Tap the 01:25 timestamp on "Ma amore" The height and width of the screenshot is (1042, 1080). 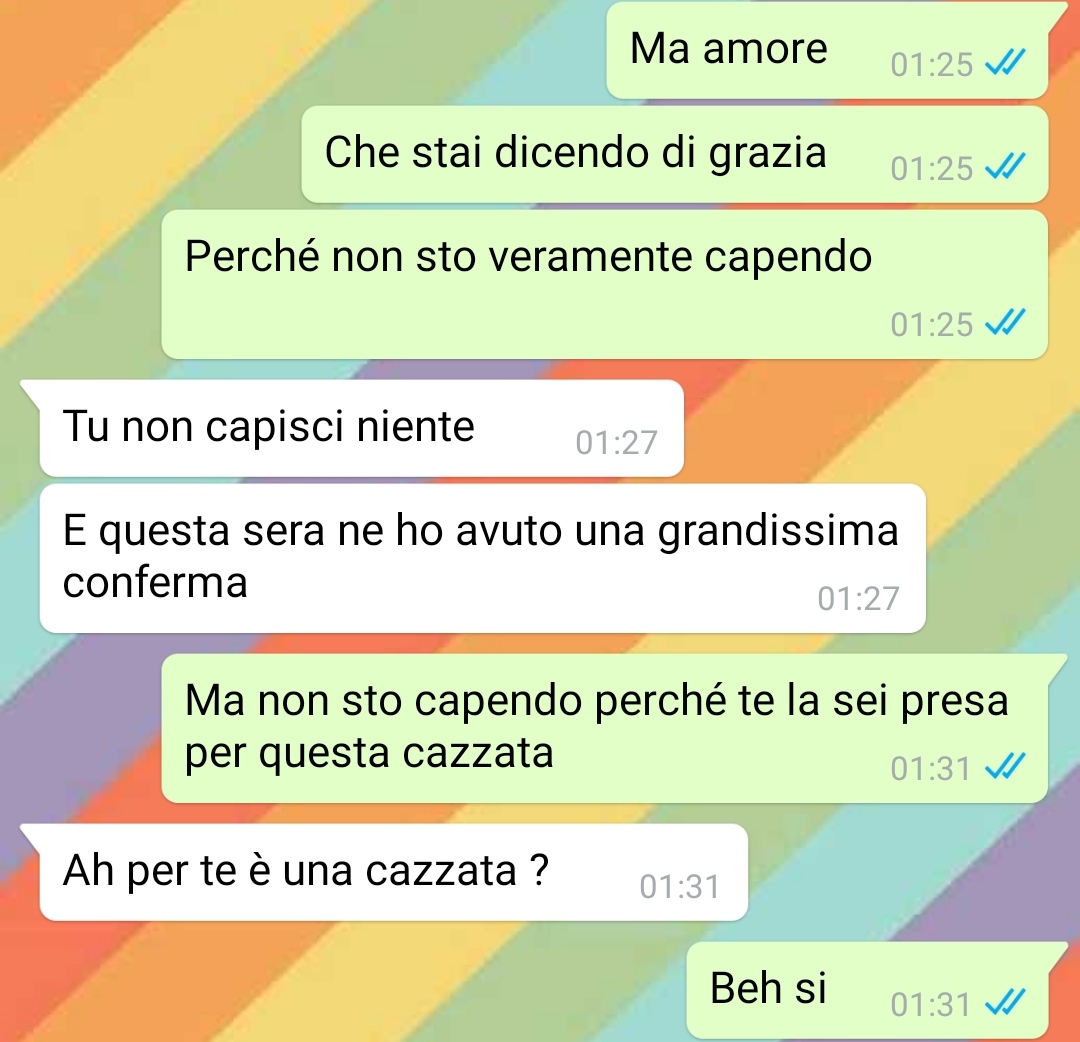(x=931, y=65)
